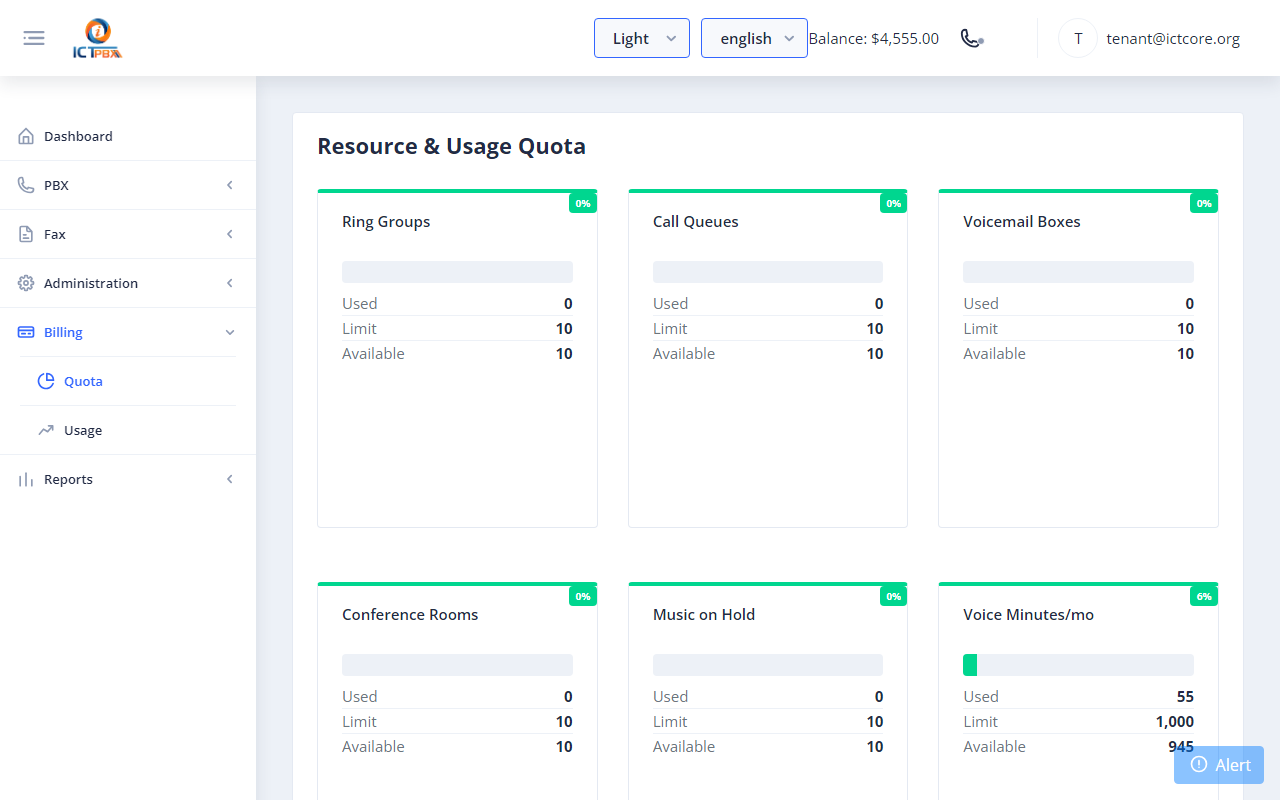
Task: Select Usage under Billing
Action: pyautogui.click(x=128, y=430)
